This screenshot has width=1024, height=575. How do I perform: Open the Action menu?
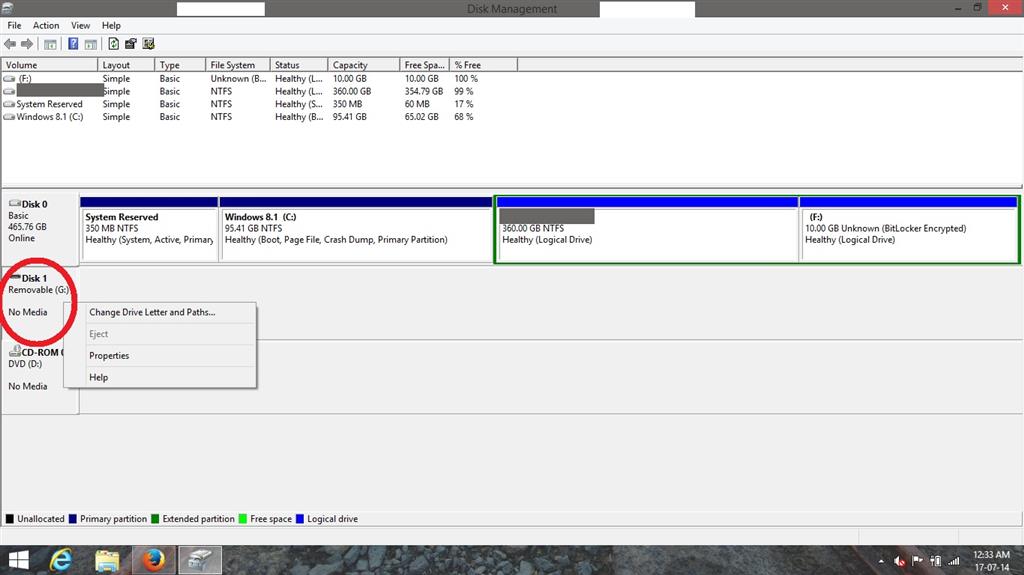[46, 25]
